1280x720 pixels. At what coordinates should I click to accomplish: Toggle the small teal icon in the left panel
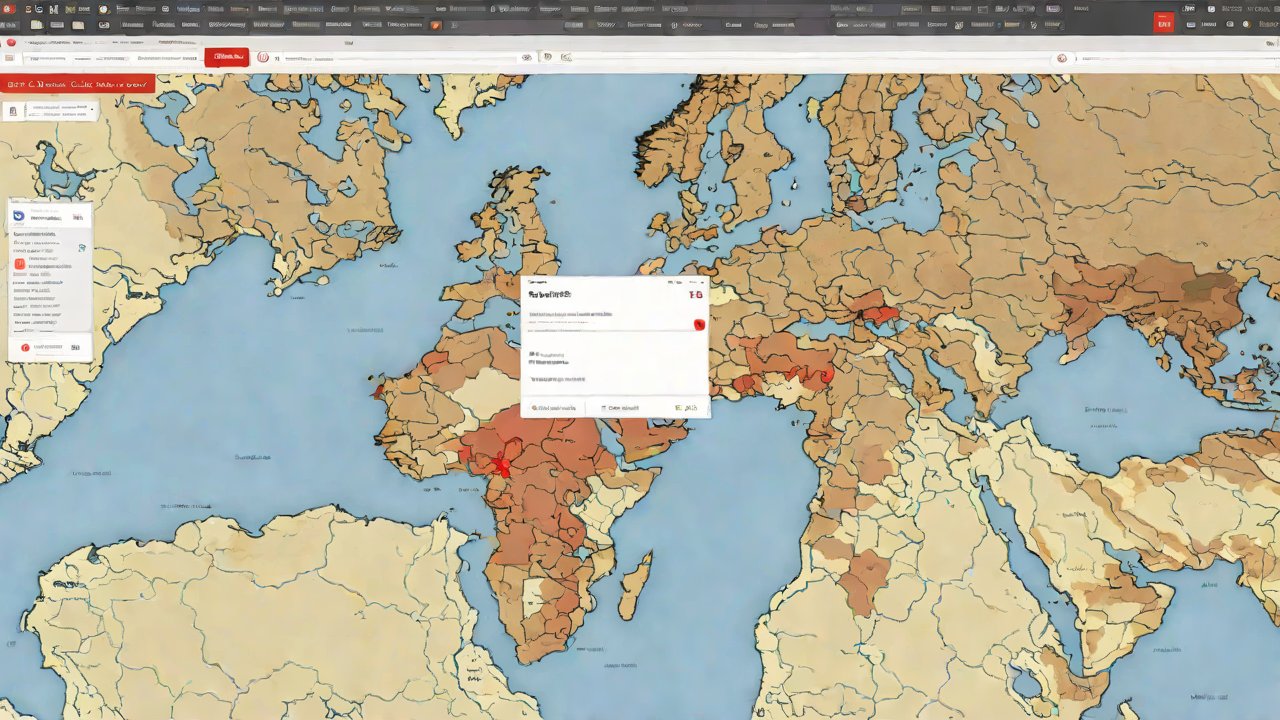[82, 248]
